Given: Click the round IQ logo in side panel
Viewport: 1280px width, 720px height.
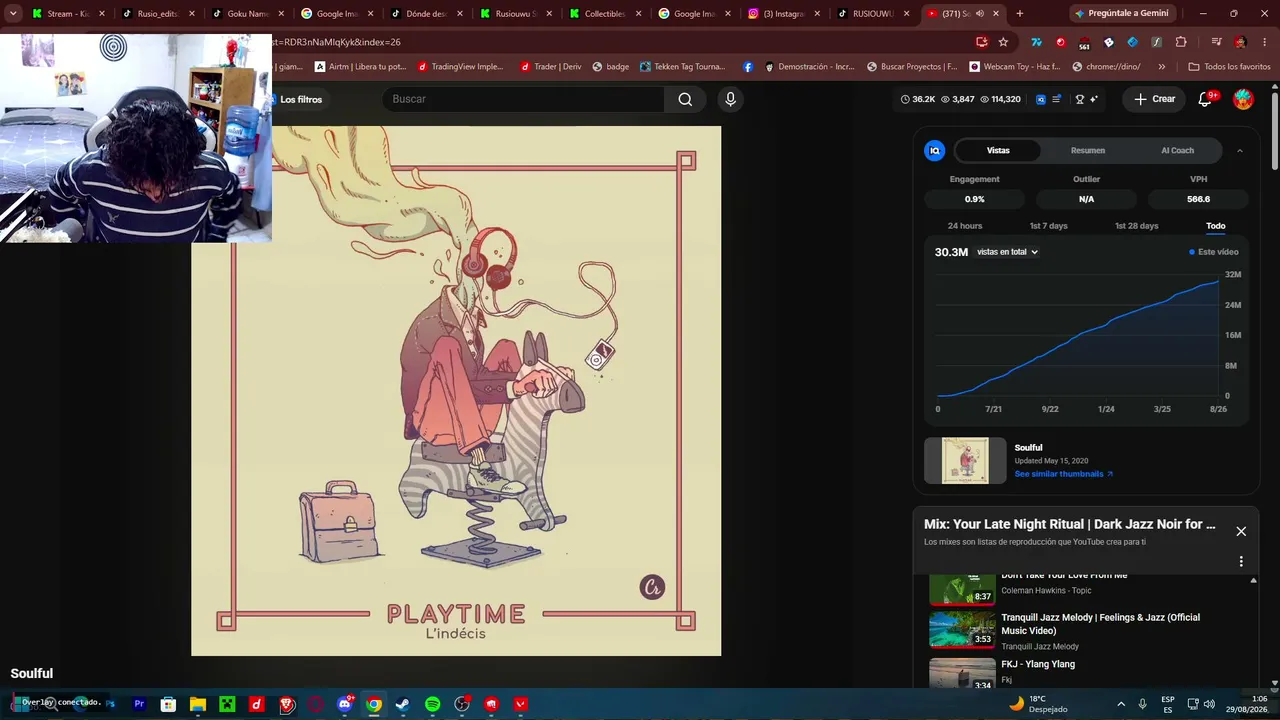Looking at the screenshot, I should 935,150.
